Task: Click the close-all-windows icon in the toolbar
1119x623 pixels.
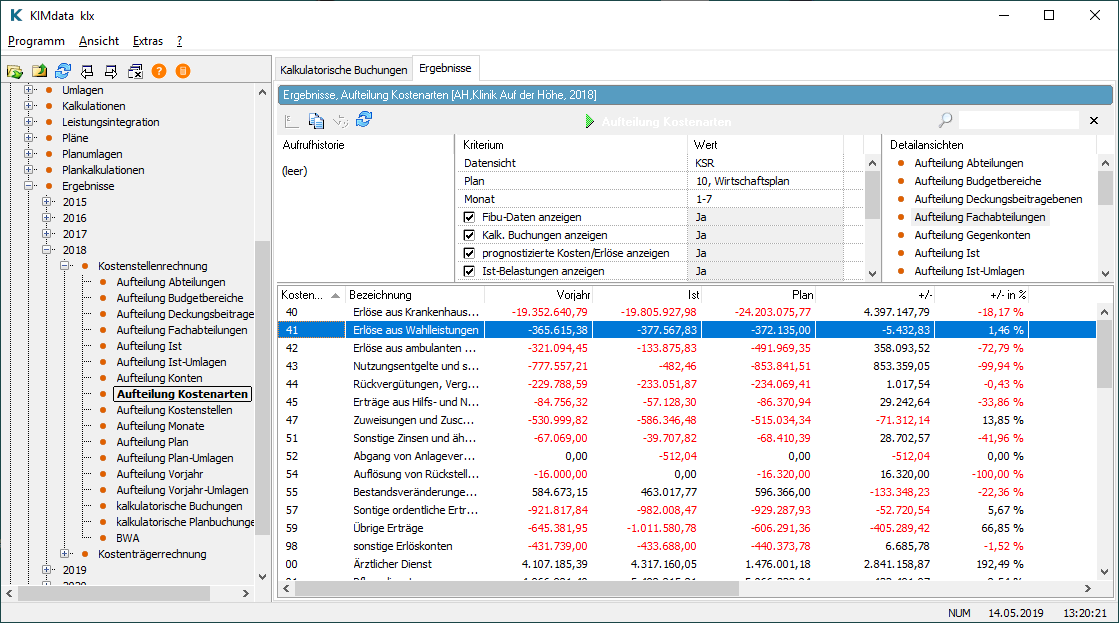Action: (135, 72)
